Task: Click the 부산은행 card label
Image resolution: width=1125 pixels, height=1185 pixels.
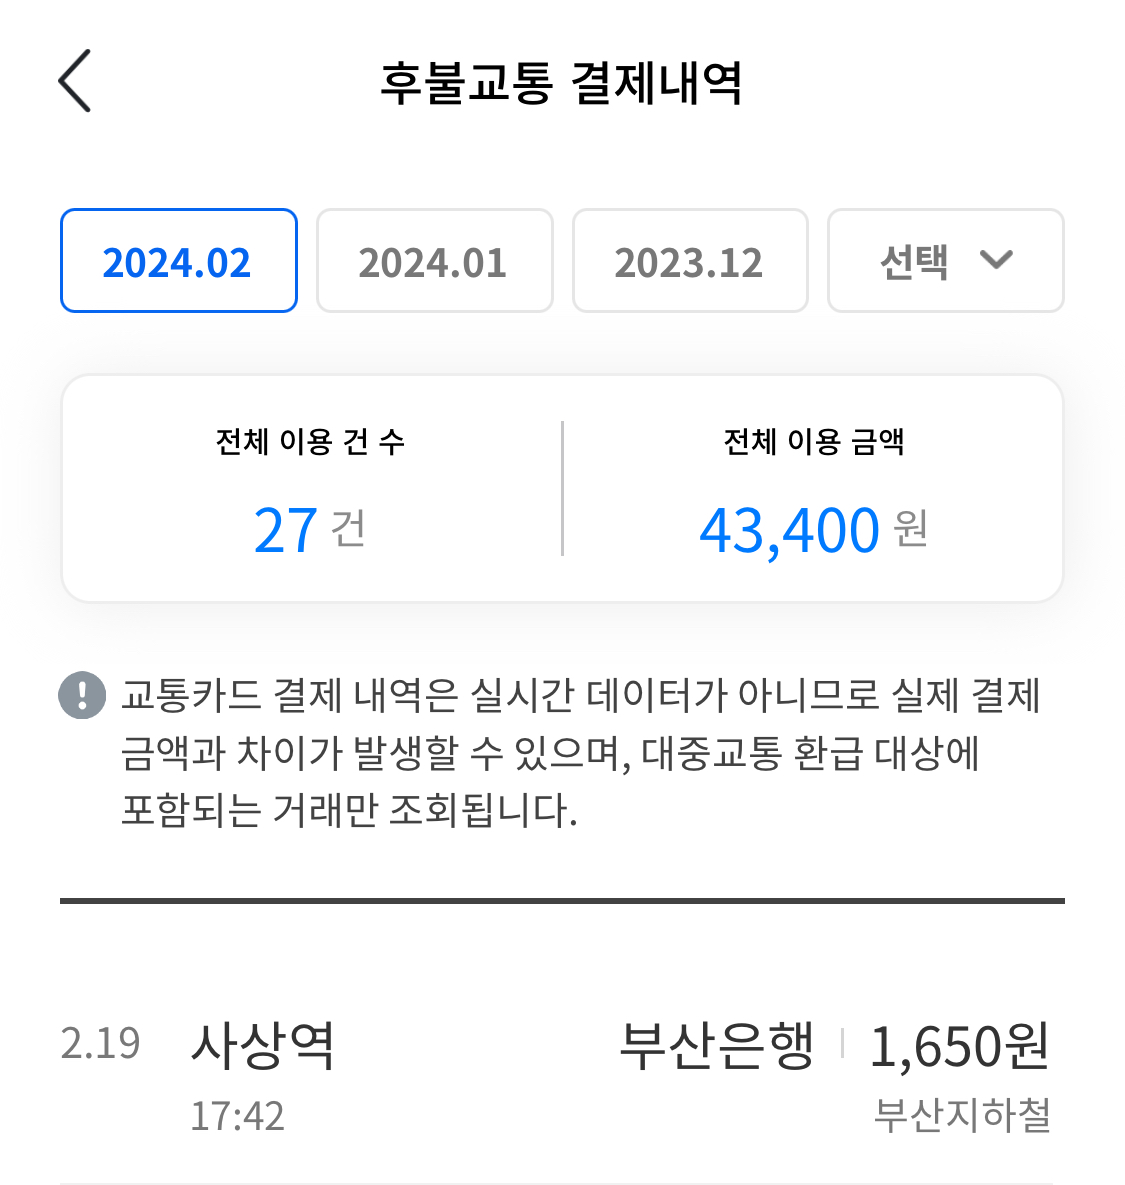Action: (717, 1046)
